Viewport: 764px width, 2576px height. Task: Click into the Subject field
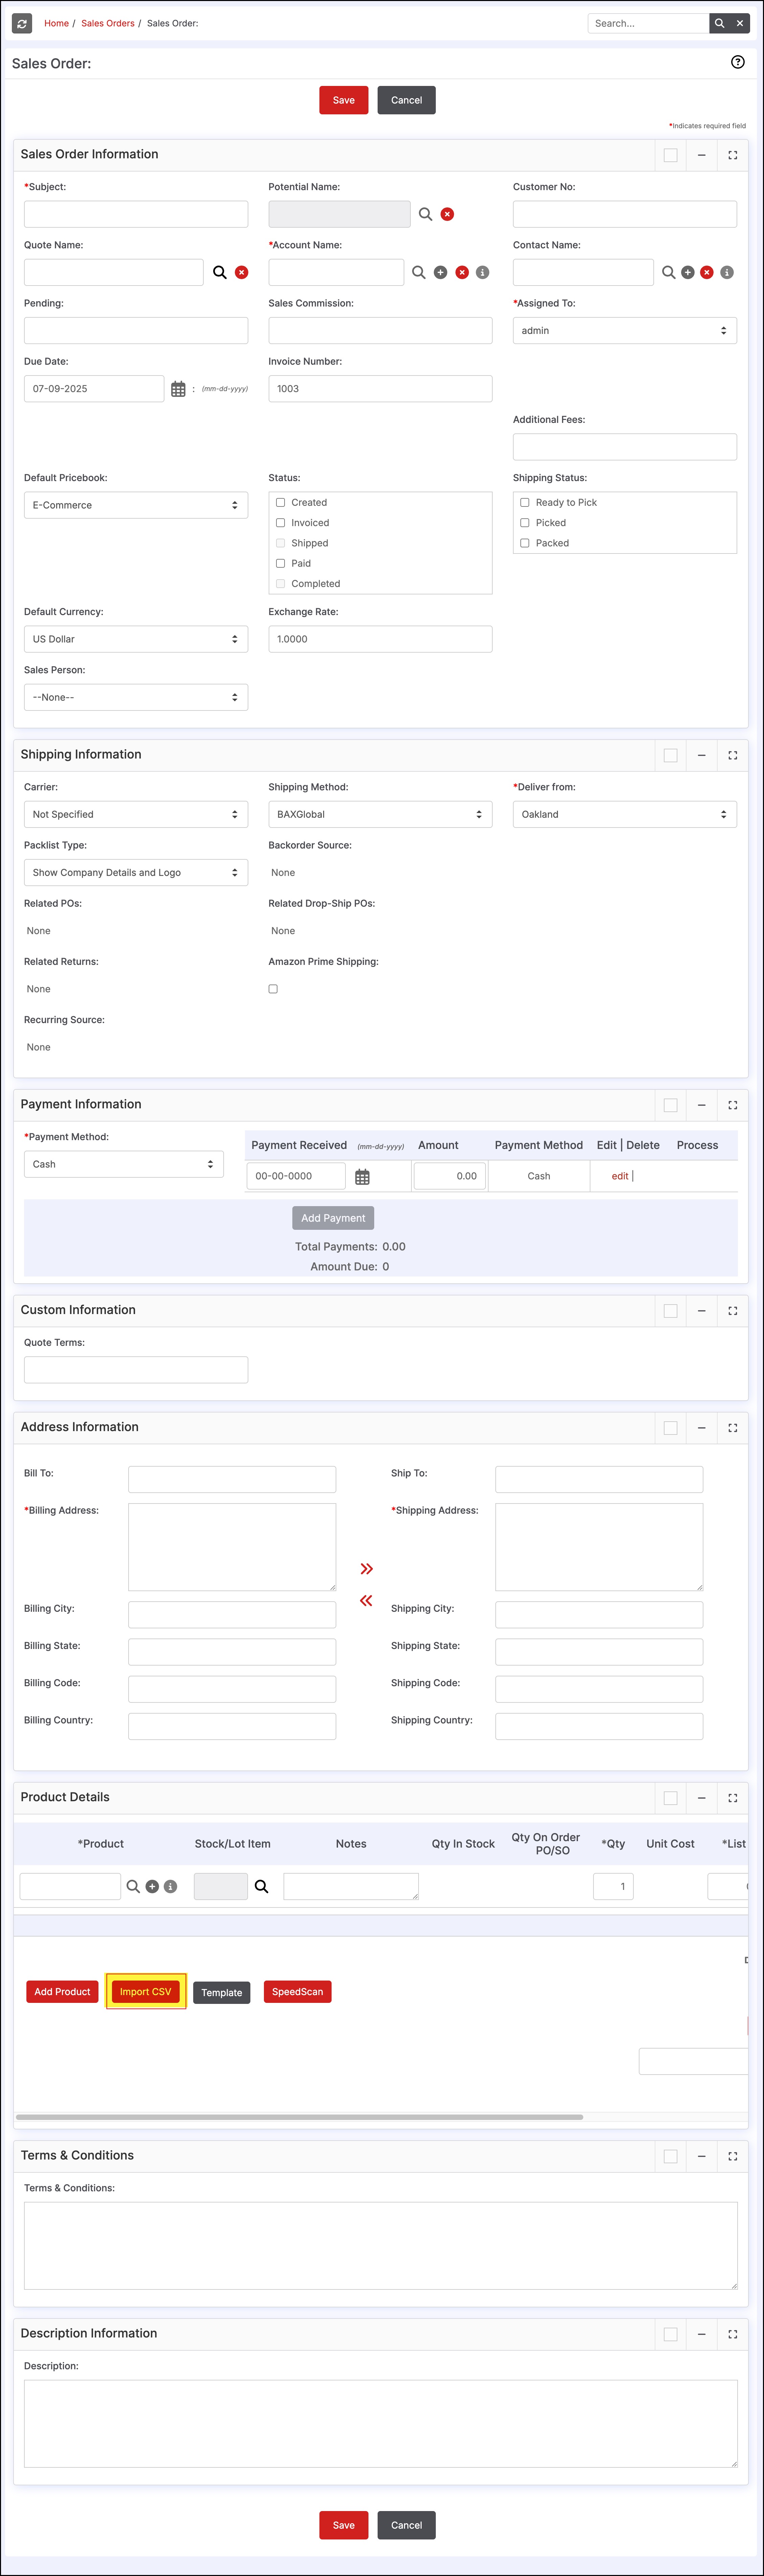point(136,214)
